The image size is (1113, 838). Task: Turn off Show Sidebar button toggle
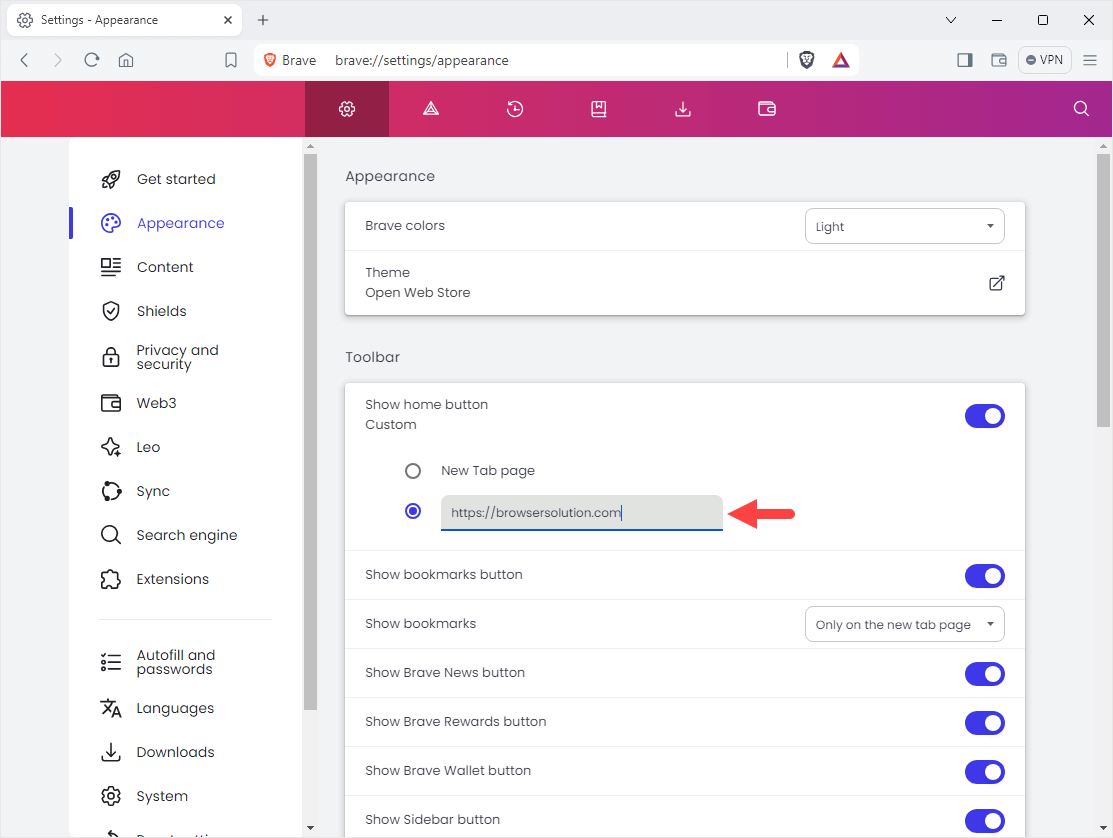pyautogui.click(x=985, y=821)
